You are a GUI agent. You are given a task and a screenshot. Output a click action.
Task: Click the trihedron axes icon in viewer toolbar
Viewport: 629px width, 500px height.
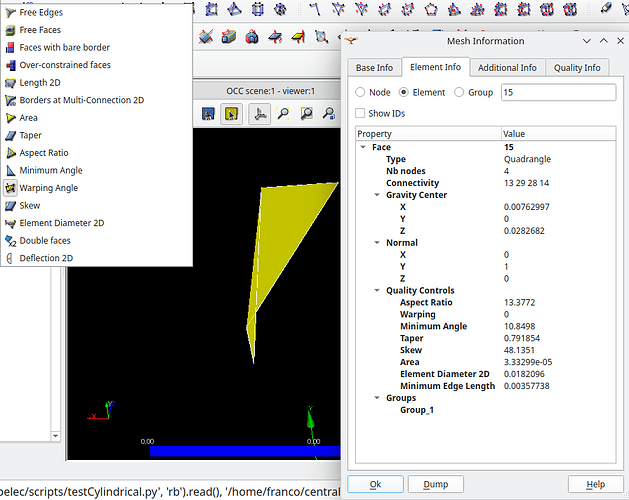click(258, 114)
